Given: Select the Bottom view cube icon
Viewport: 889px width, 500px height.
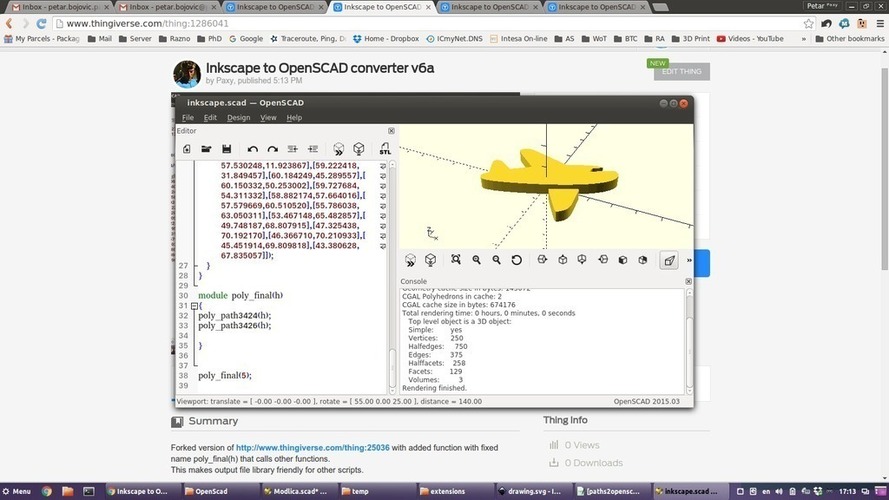Looking at the screenshot, I should [582, 260].
